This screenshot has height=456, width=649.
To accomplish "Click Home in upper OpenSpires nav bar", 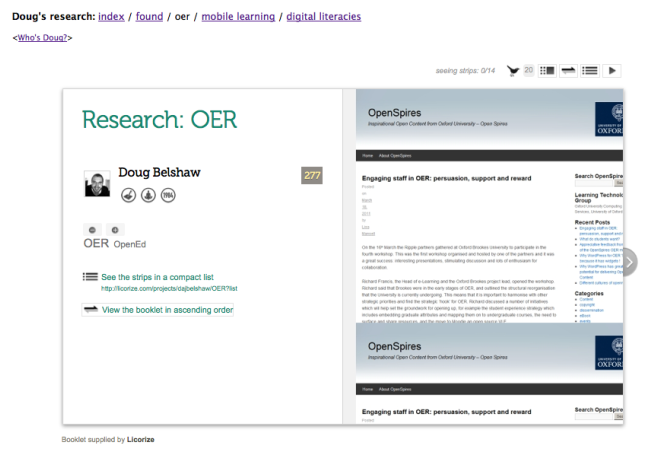I will [368, 156].
